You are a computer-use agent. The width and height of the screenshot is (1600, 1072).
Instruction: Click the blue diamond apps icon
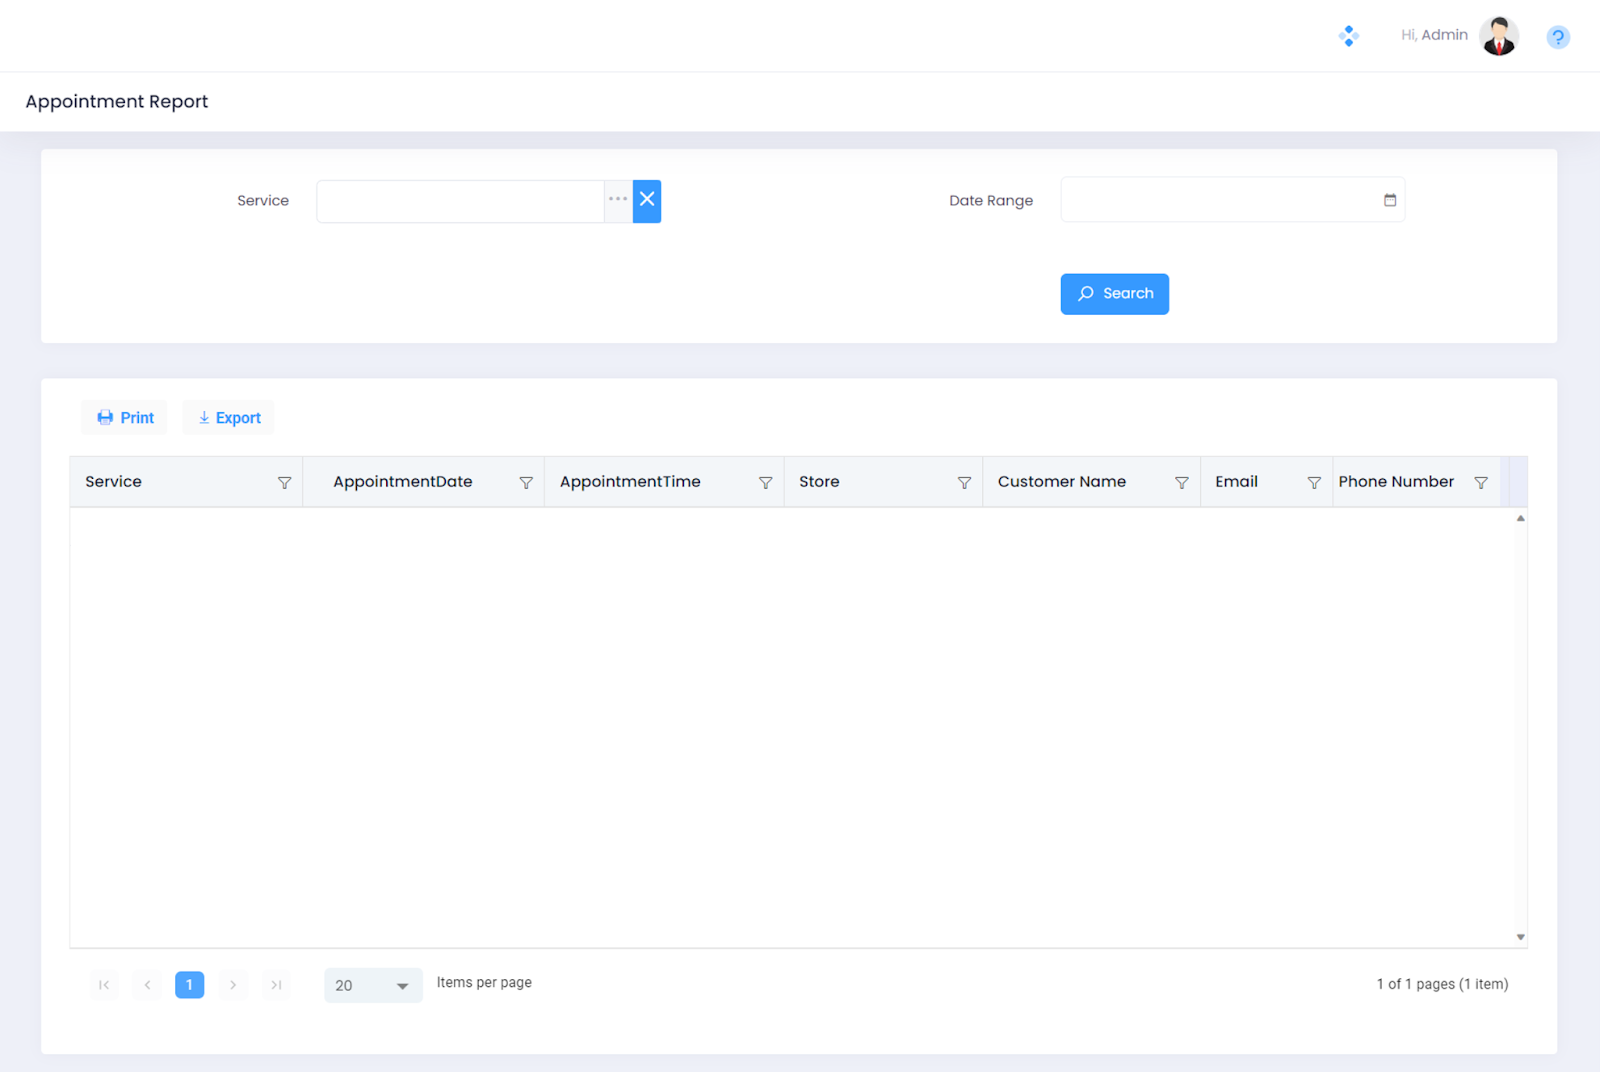pos(1348,36)
